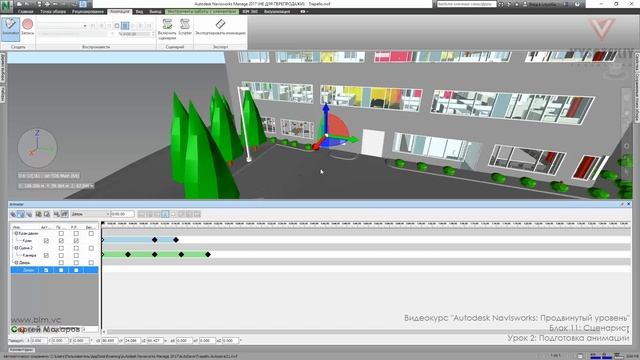
Task: Click Animator rewind to start button
Action: (x=141, y=214)
